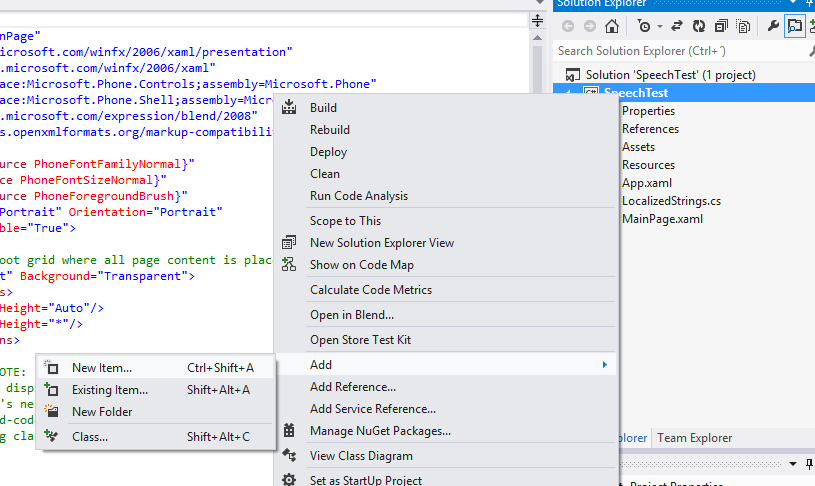Switch to the Team Explorer tab
This screenshot has height=486, width=815.
coord(694,438)
